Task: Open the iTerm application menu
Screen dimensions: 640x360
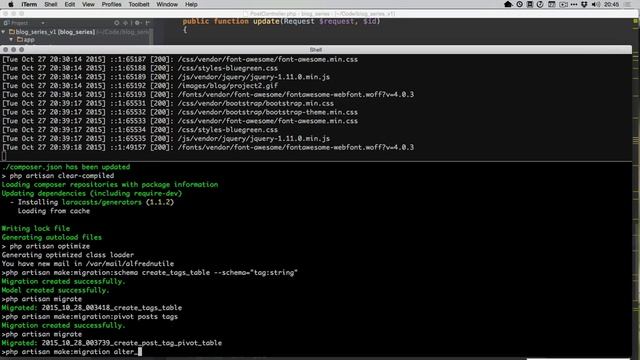Action: [x=29, y=4]
